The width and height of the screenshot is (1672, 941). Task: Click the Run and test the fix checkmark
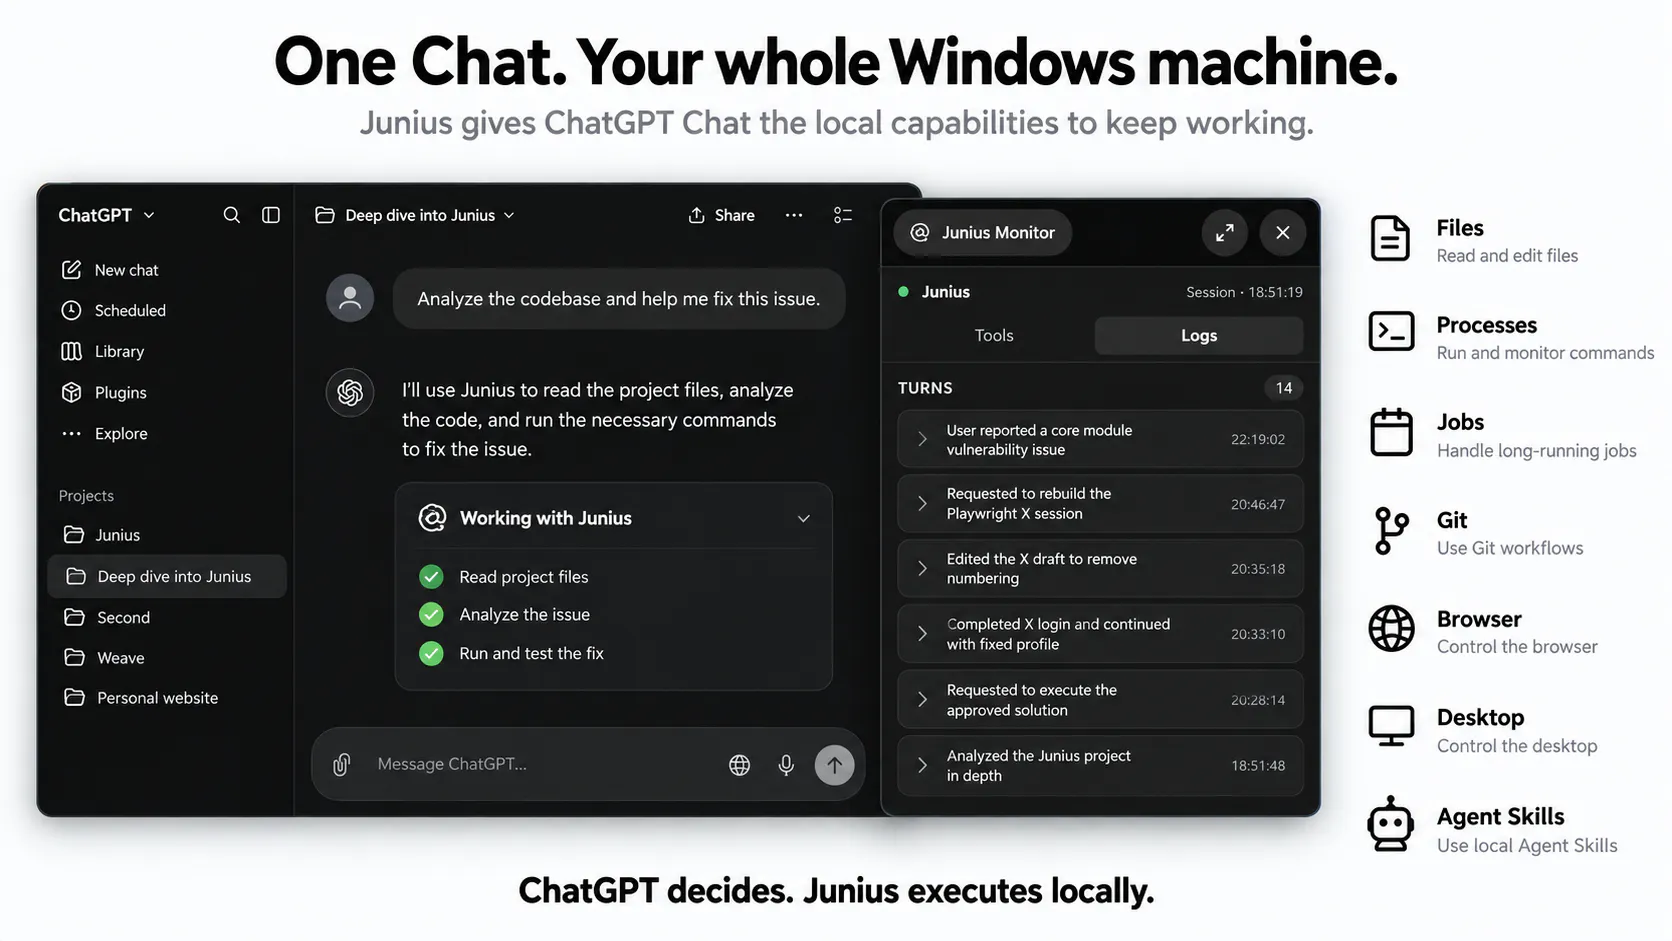(431, 654)
